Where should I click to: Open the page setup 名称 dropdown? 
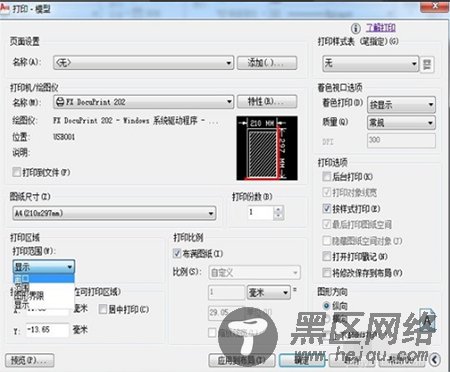tap(143, 63)
